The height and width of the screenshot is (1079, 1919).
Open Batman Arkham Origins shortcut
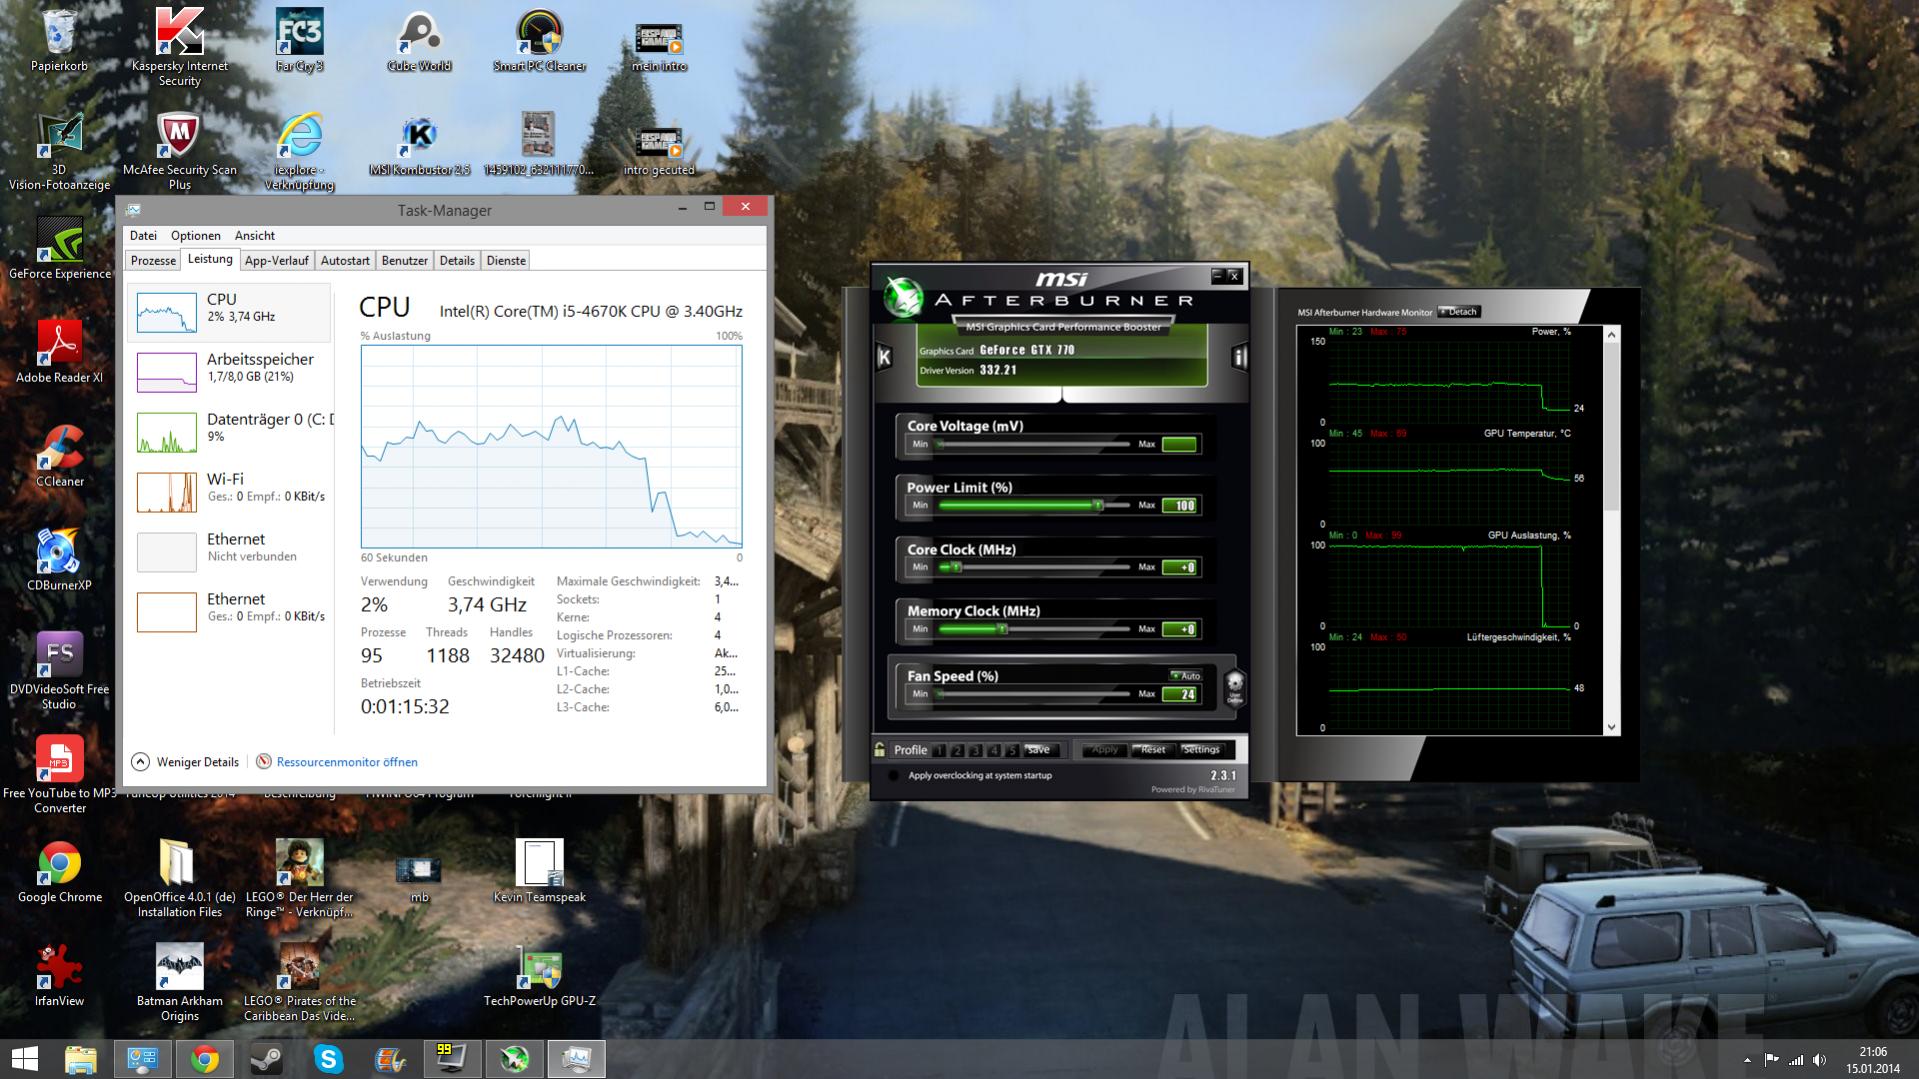(180, 983)
